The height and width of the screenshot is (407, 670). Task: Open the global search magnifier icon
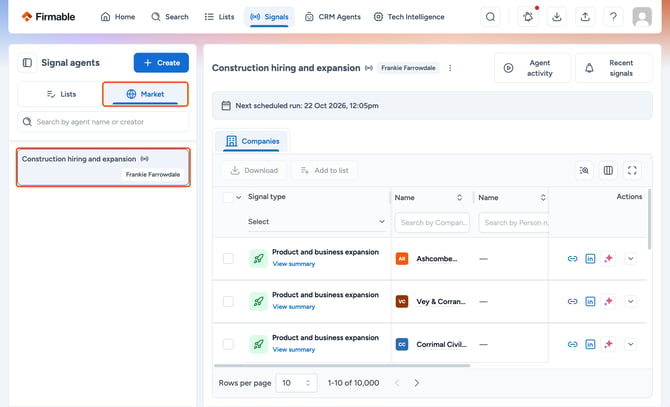pyautogui.click(x=491, y=17)
